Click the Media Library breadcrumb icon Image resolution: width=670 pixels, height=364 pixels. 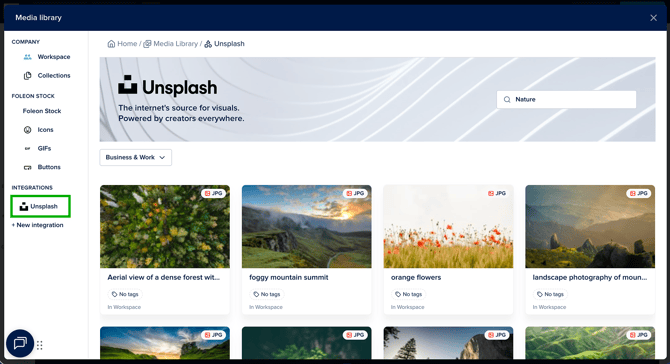point(147,44)
